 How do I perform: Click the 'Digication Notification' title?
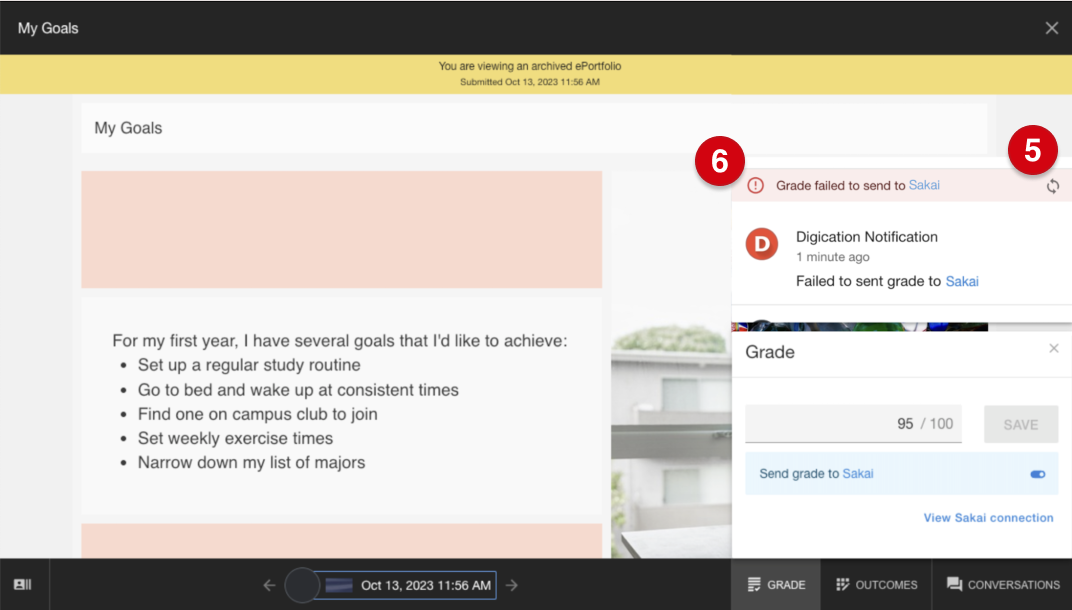866,237
